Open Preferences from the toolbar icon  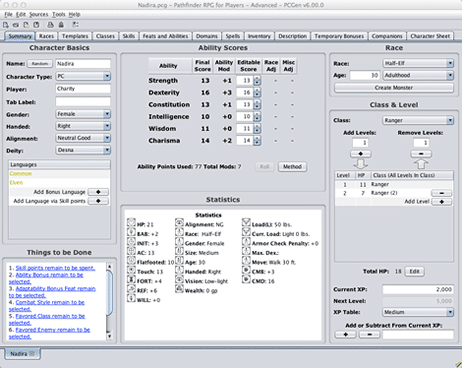[76, 25]
